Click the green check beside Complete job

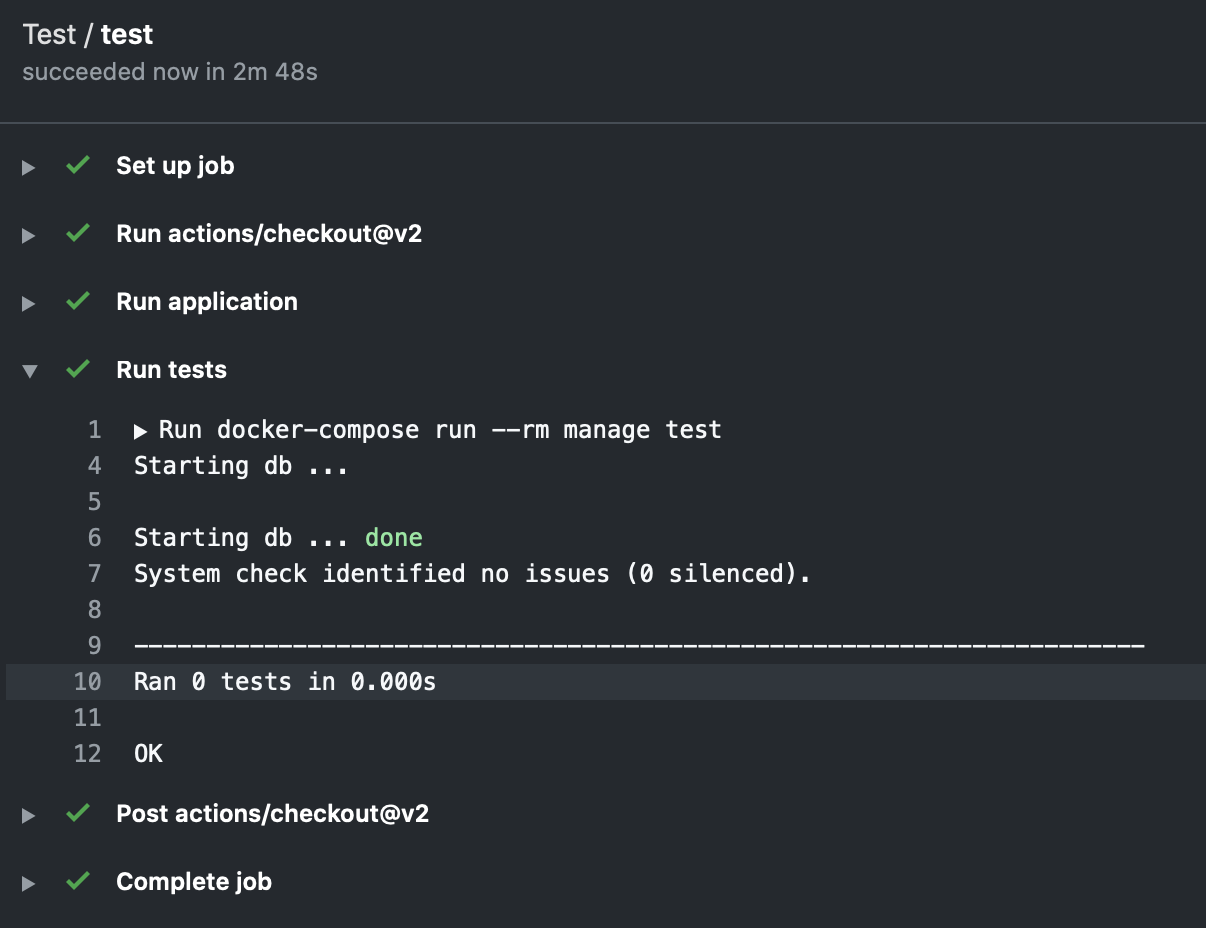(77, 881)
